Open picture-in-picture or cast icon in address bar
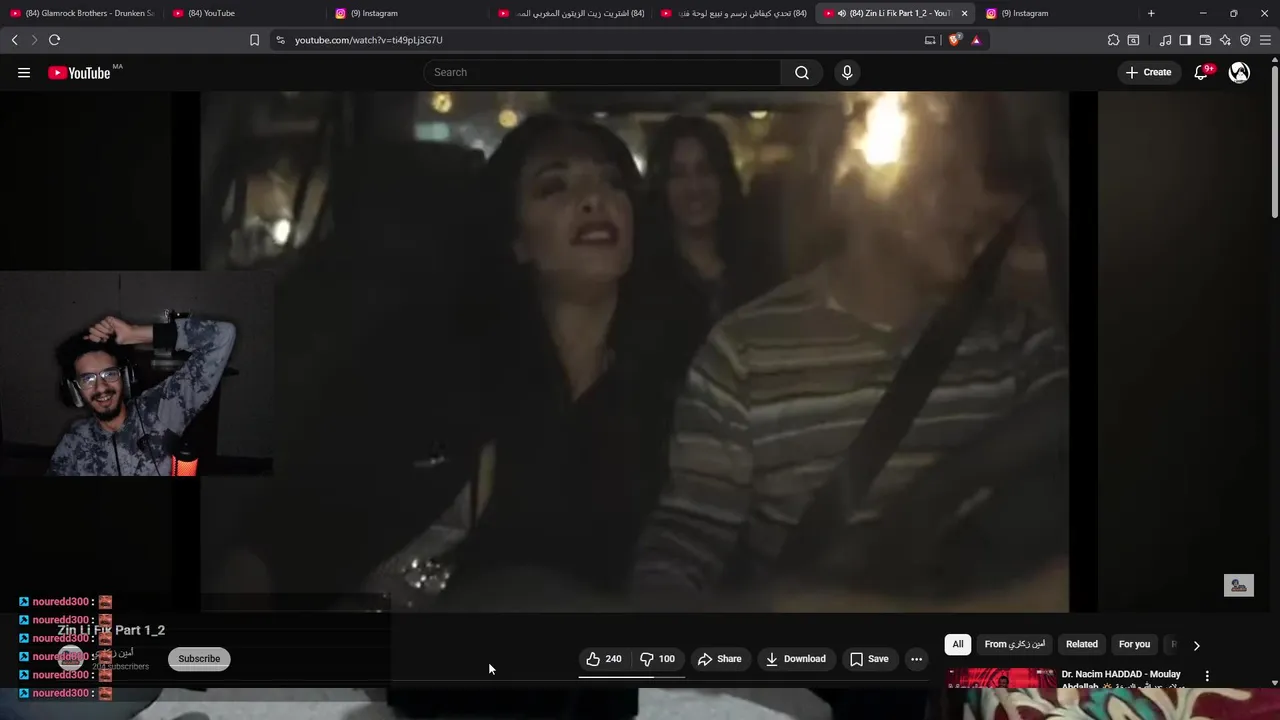The width and height of the screenshot is (1280, 720). pyautogui.click(x=930, y=40)
